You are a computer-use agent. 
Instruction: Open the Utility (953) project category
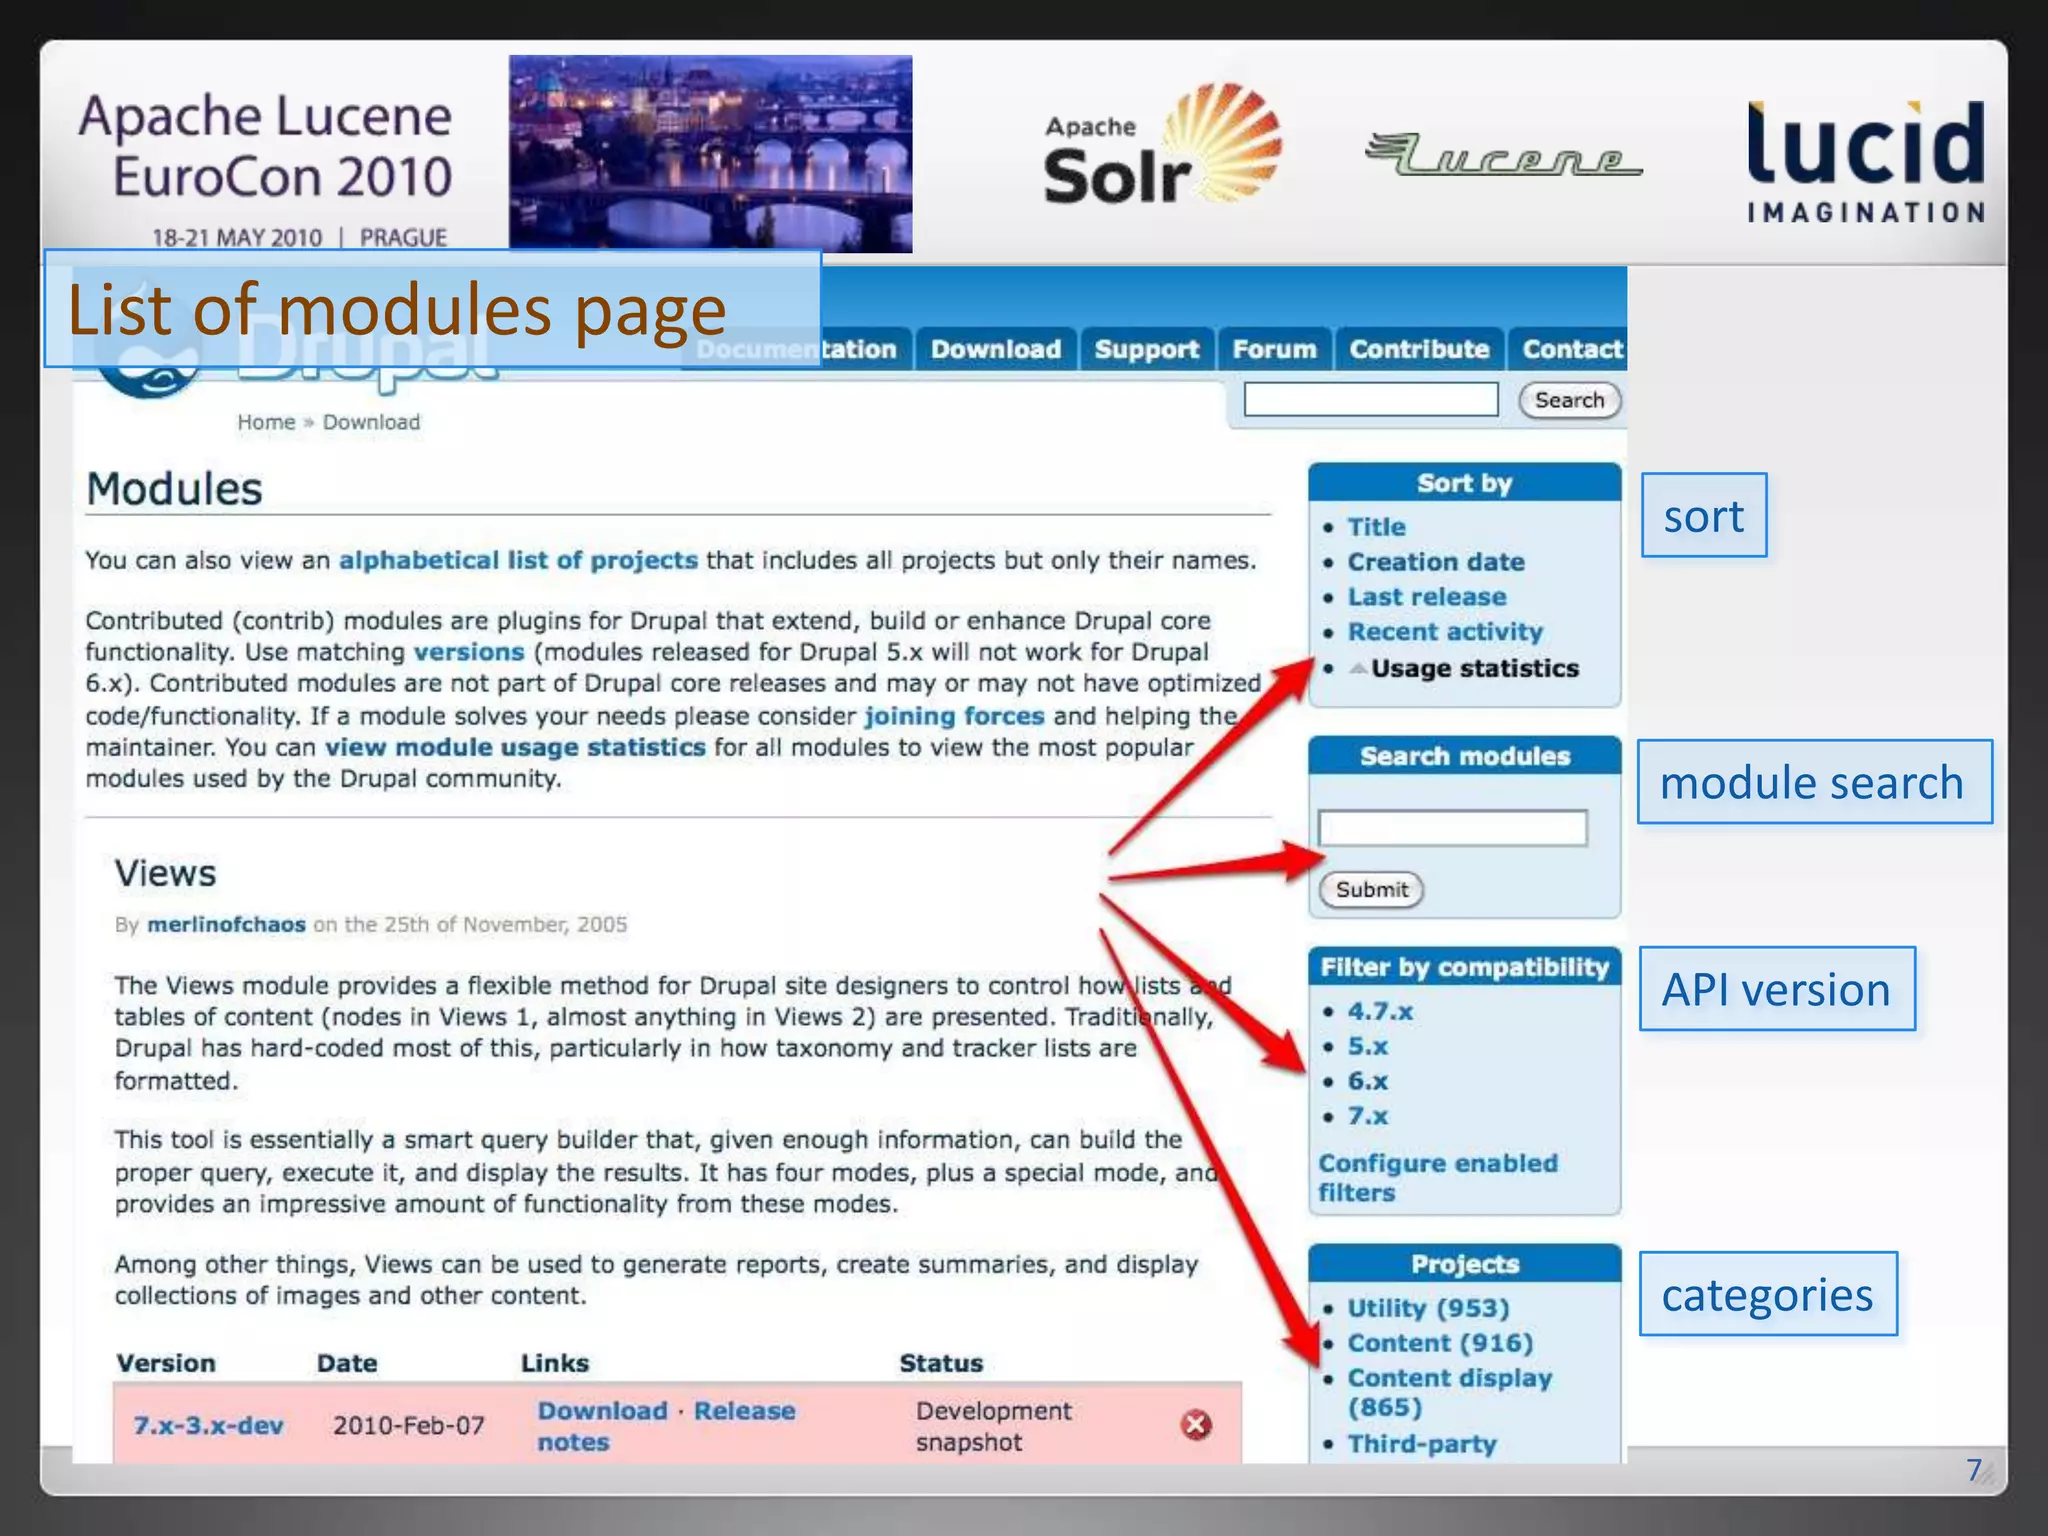[x=1428, y=1308]
